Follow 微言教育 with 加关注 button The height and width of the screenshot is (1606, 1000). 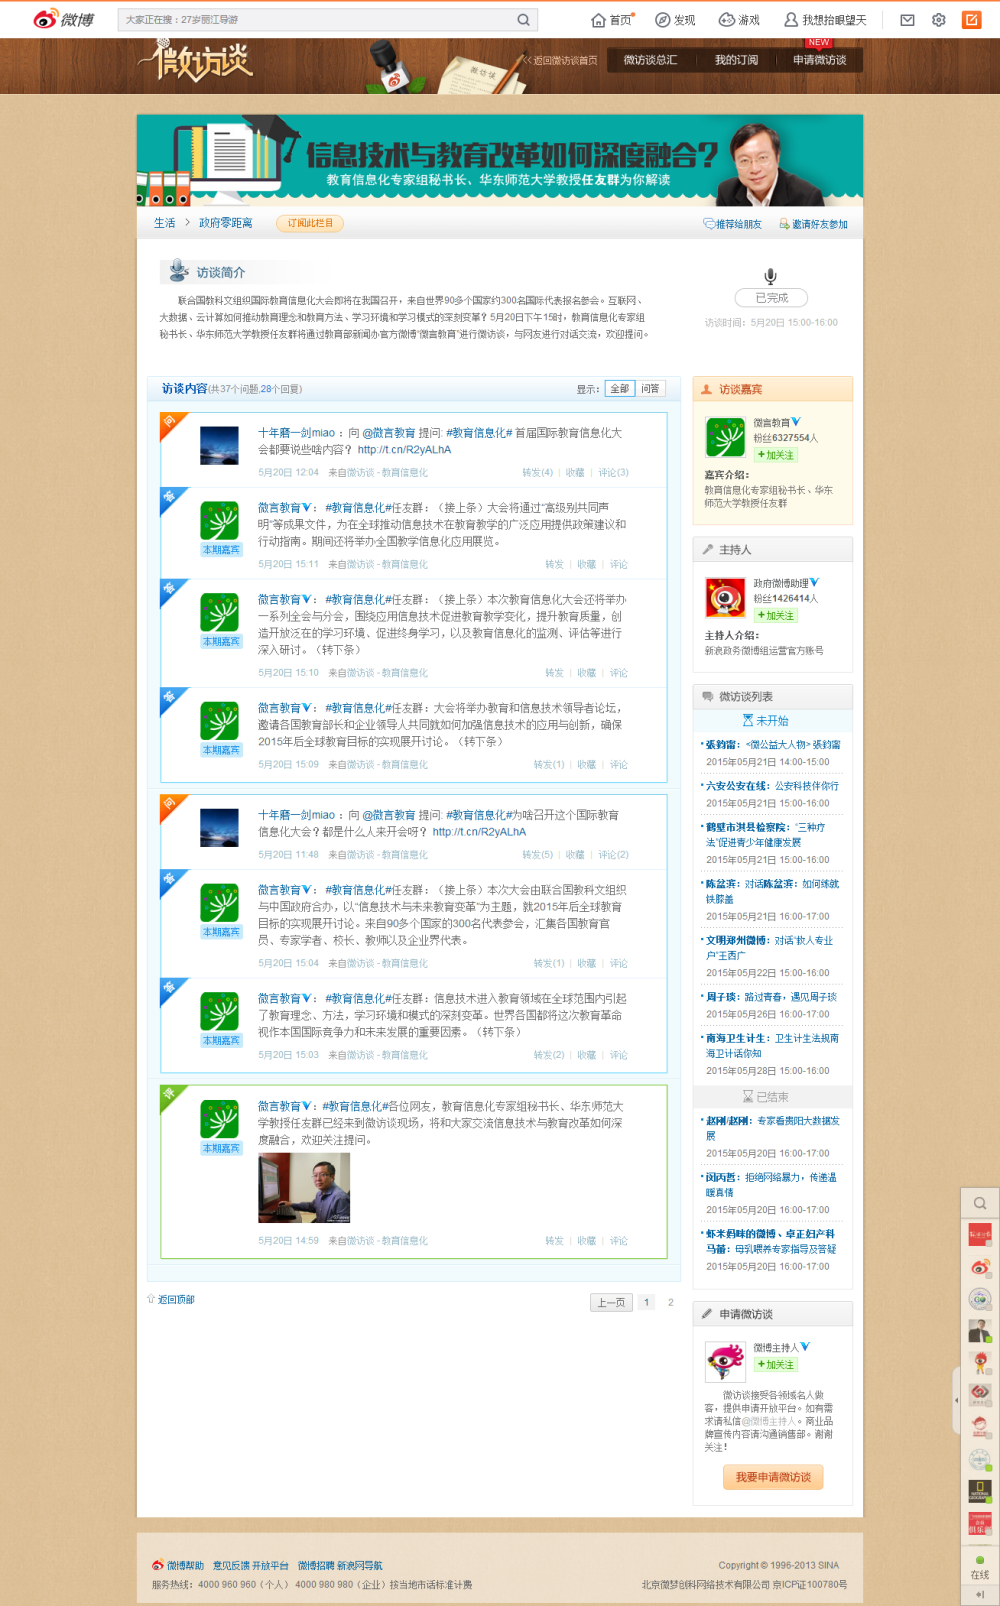pyautogui.click(x=775, y=455)
